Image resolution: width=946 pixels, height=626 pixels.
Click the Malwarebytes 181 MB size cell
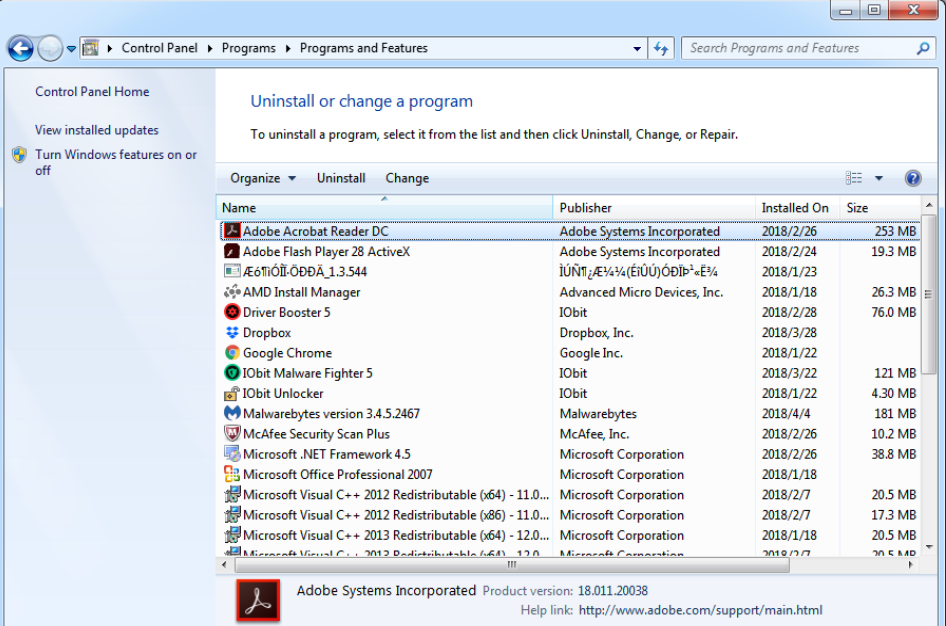(895, 414)
